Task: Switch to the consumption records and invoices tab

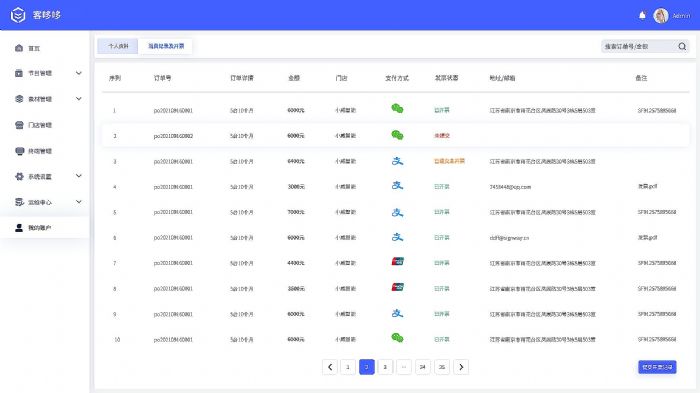Action: (x=166, y=46)
